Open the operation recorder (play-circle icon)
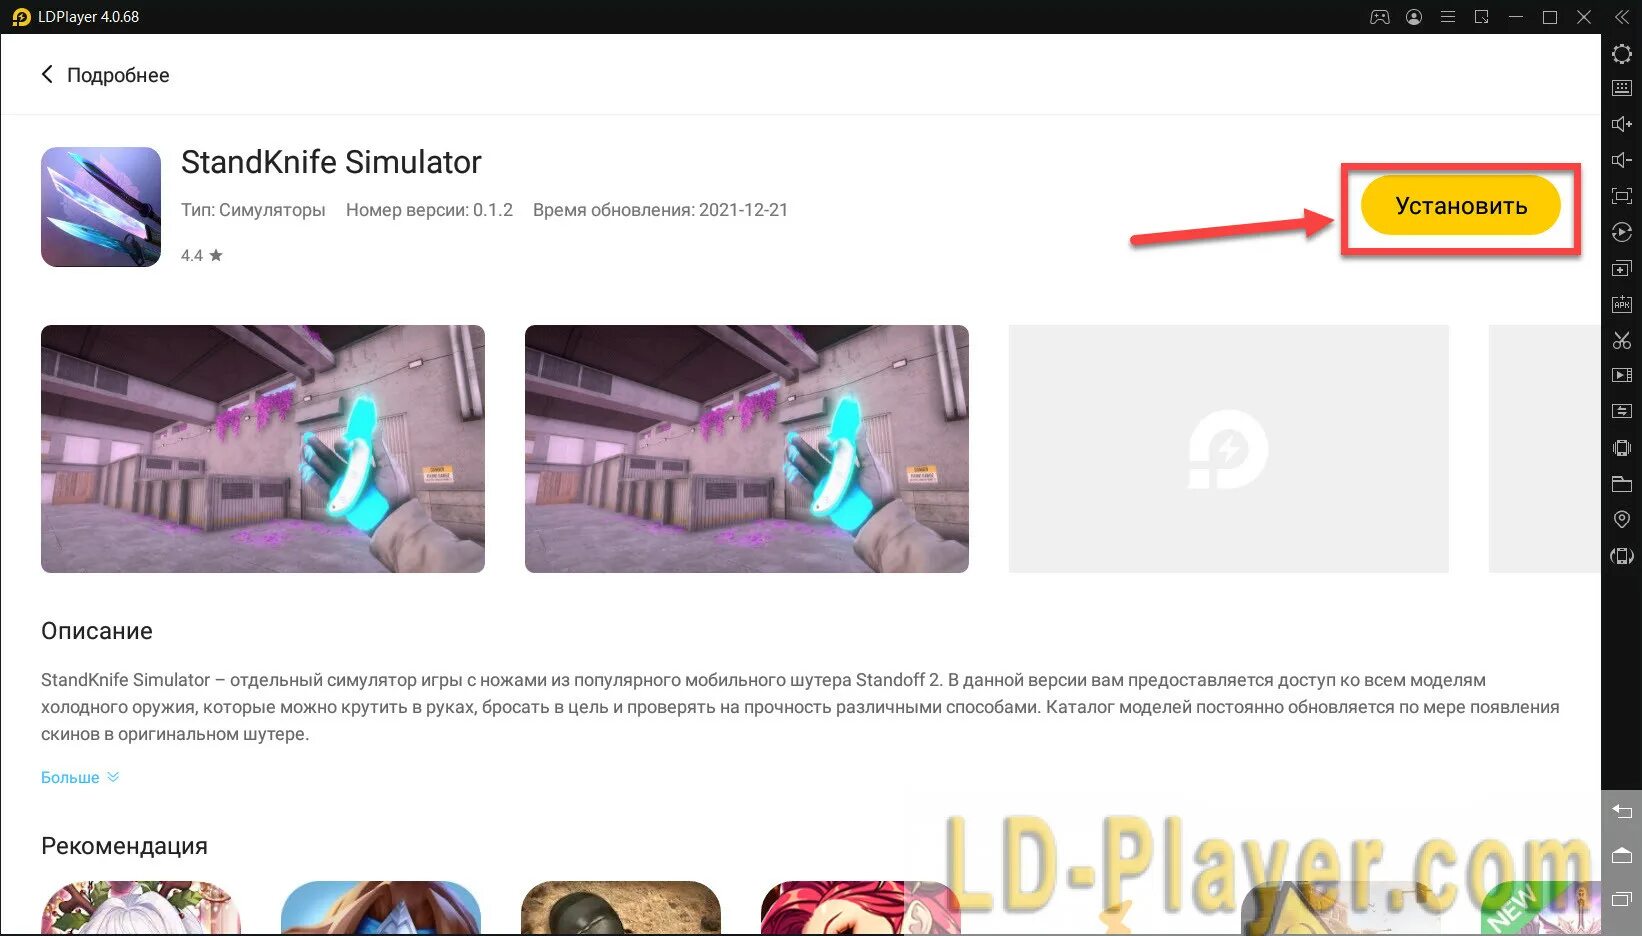Viewport: 1642px width, 936px height. pos(1622,232)
